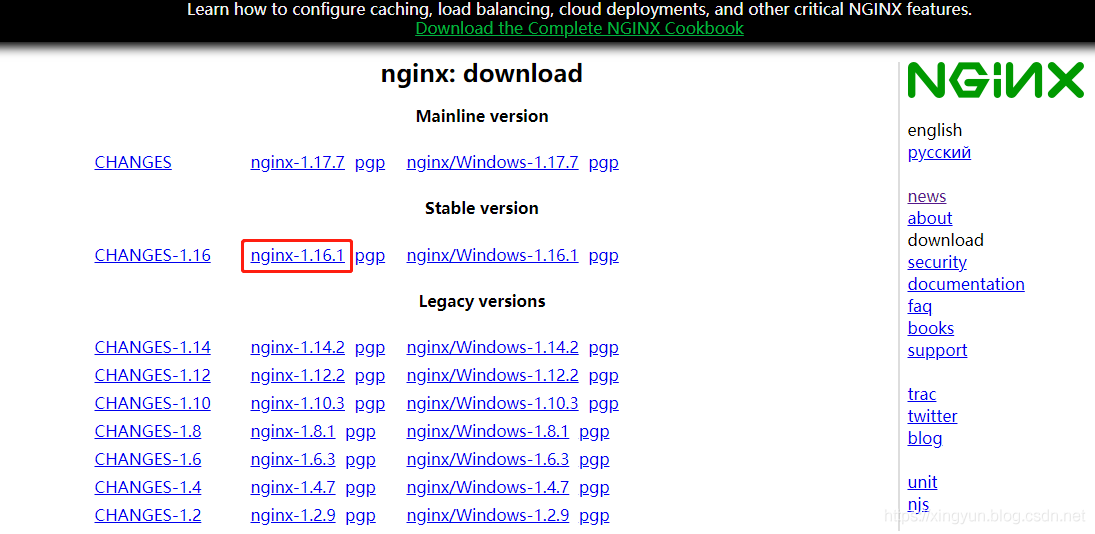Open the faq page
Viewport: 1095px width, 534px height.
[919, 306]
